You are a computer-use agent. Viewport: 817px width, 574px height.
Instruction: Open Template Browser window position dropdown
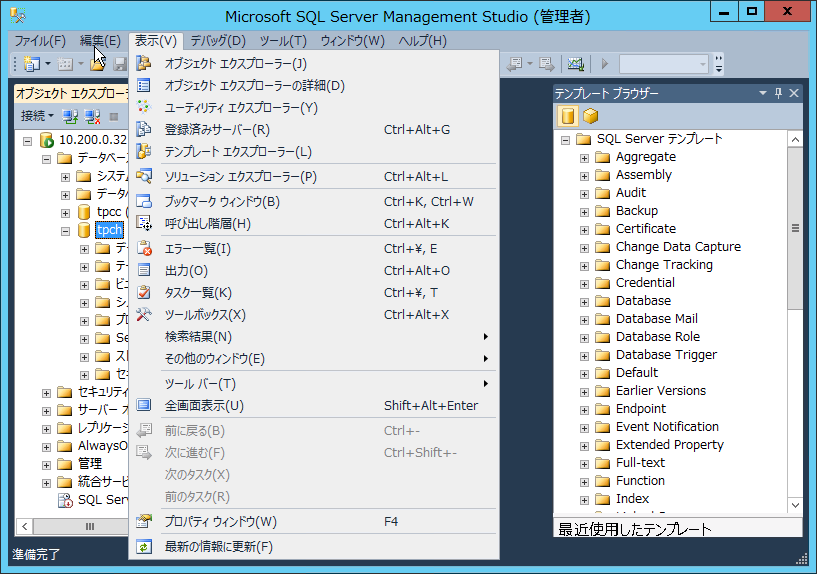(x=763, y=93)
